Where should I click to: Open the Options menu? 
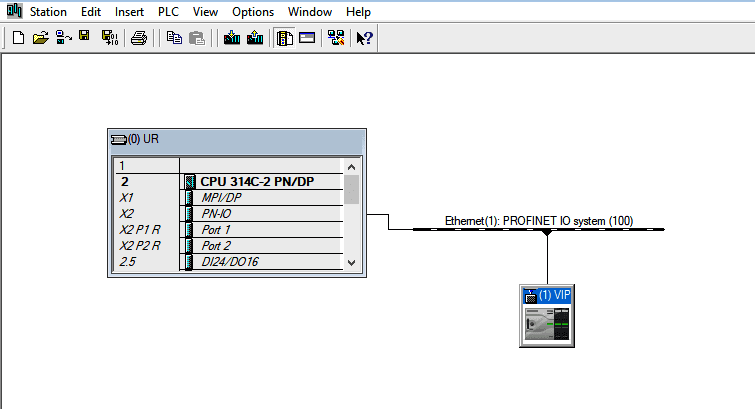(253, 12)
